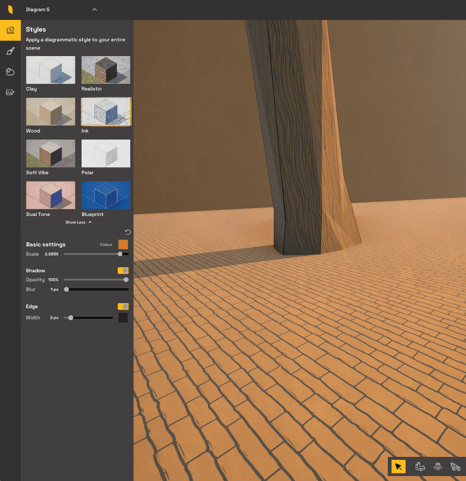The height and width of the screenshot is (481, 466).
Task: Click the Styles panel heading
Action: (36, 30)
